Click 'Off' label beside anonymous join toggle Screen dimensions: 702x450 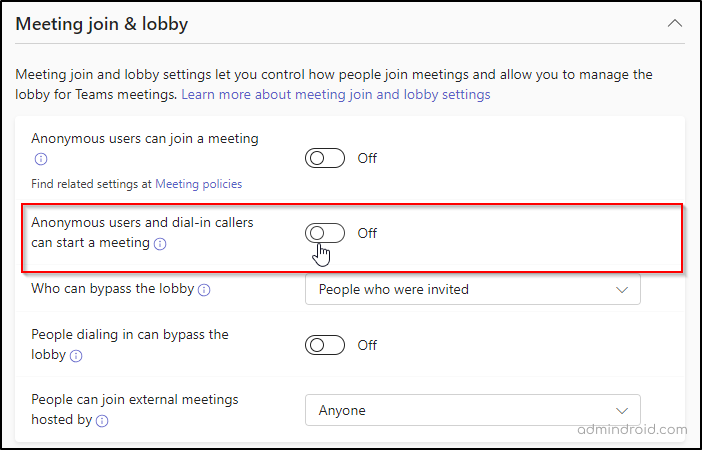tap(367, 158)
